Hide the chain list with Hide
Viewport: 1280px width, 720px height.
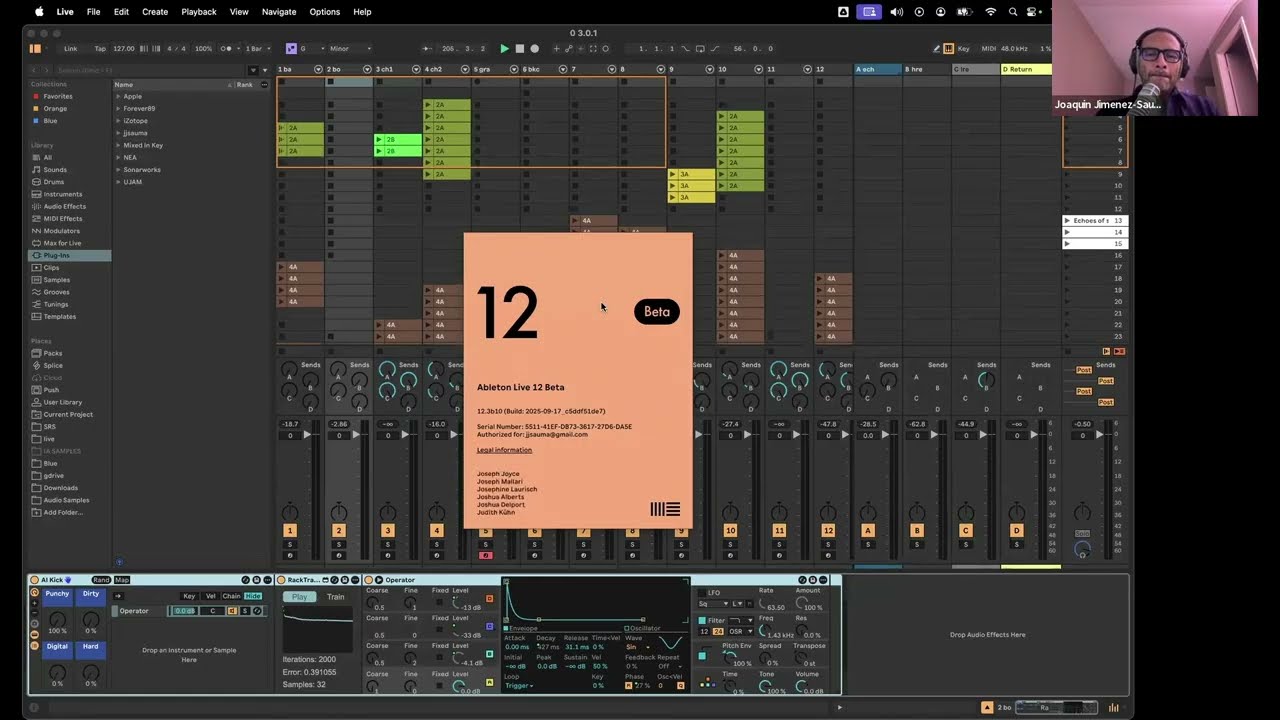point(253,596)
